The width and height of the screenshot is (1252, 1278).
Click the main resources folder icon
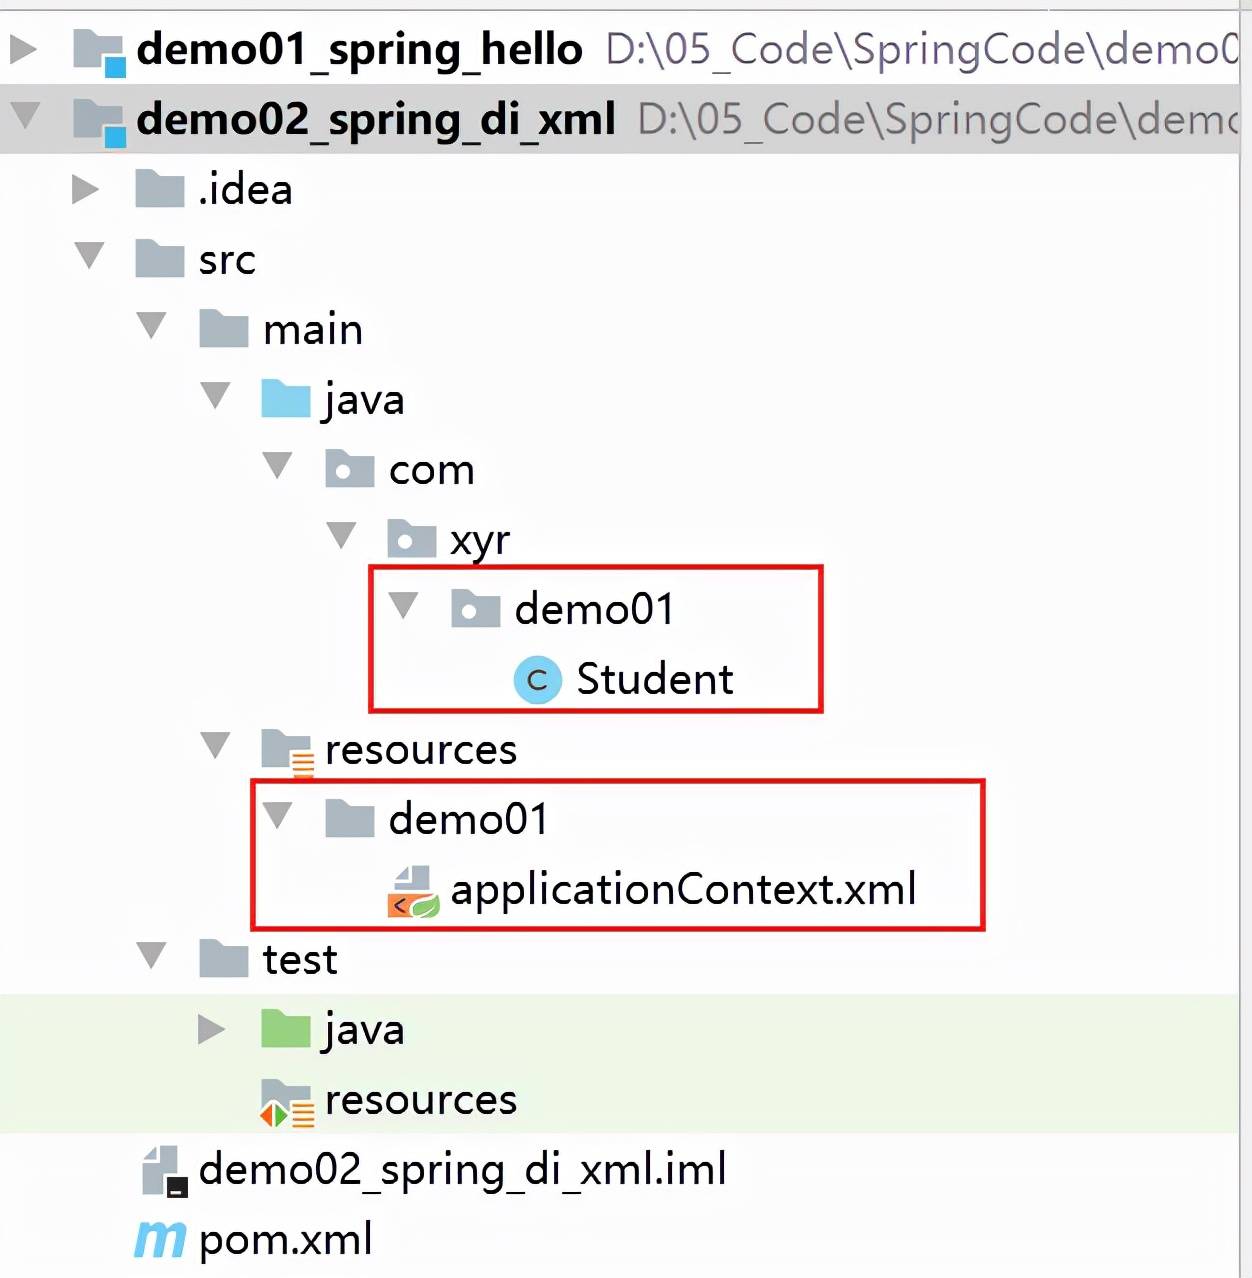[287, 753]
